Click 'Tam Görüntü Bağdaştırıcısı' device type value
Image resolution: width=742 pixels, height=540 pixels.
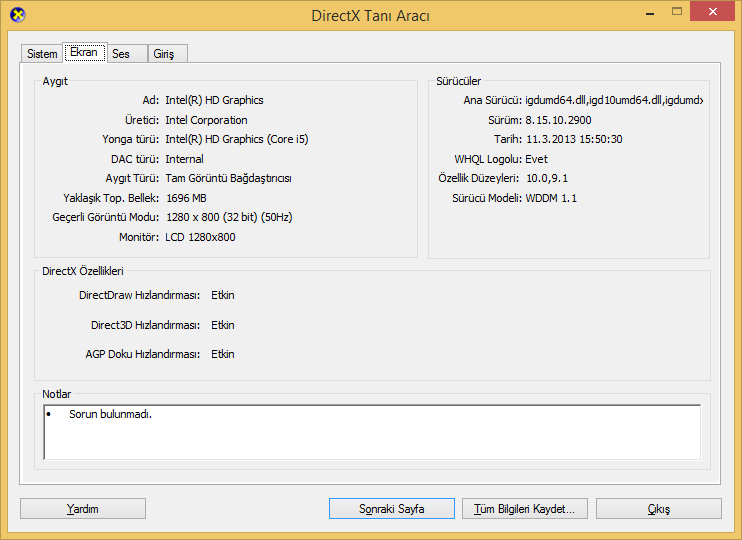(x=228, y=178)
